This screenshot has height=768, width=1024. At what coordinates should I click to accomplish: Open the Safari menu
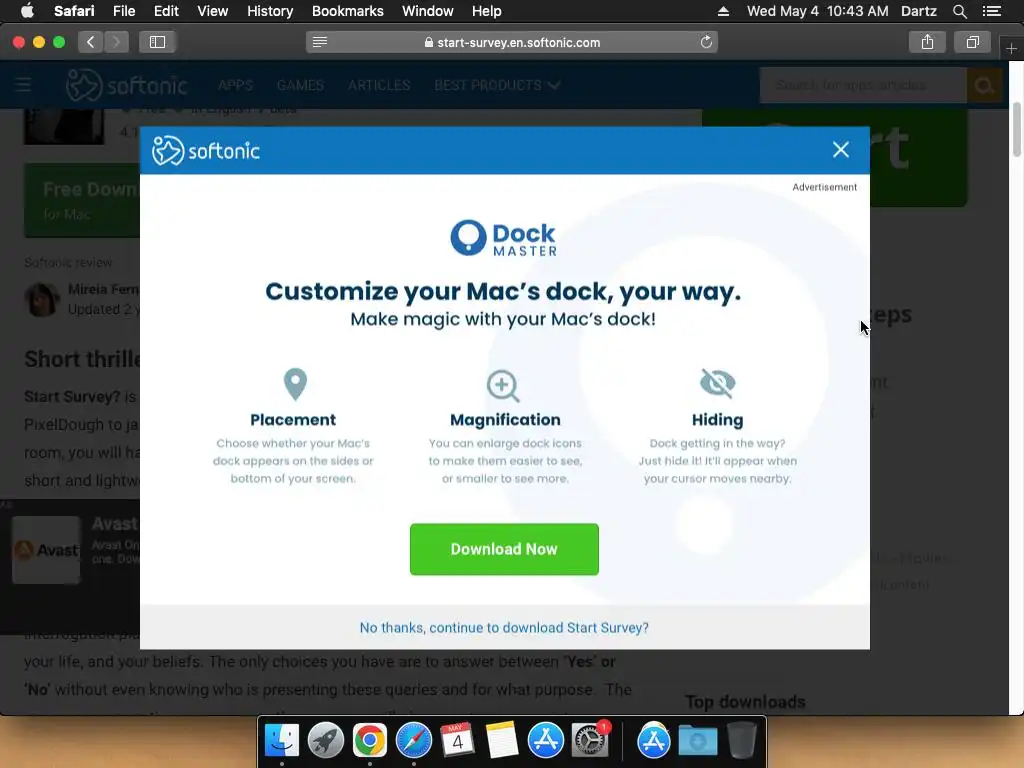[74, 11]
